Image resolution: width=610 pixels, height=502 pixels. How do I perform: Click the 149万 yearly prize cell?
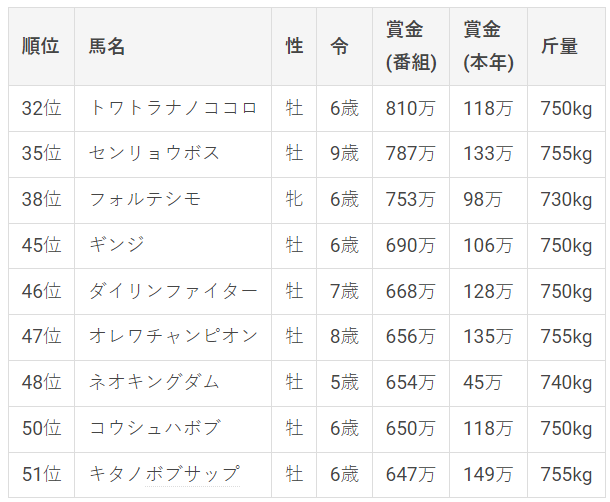click(x=487, y=474)
